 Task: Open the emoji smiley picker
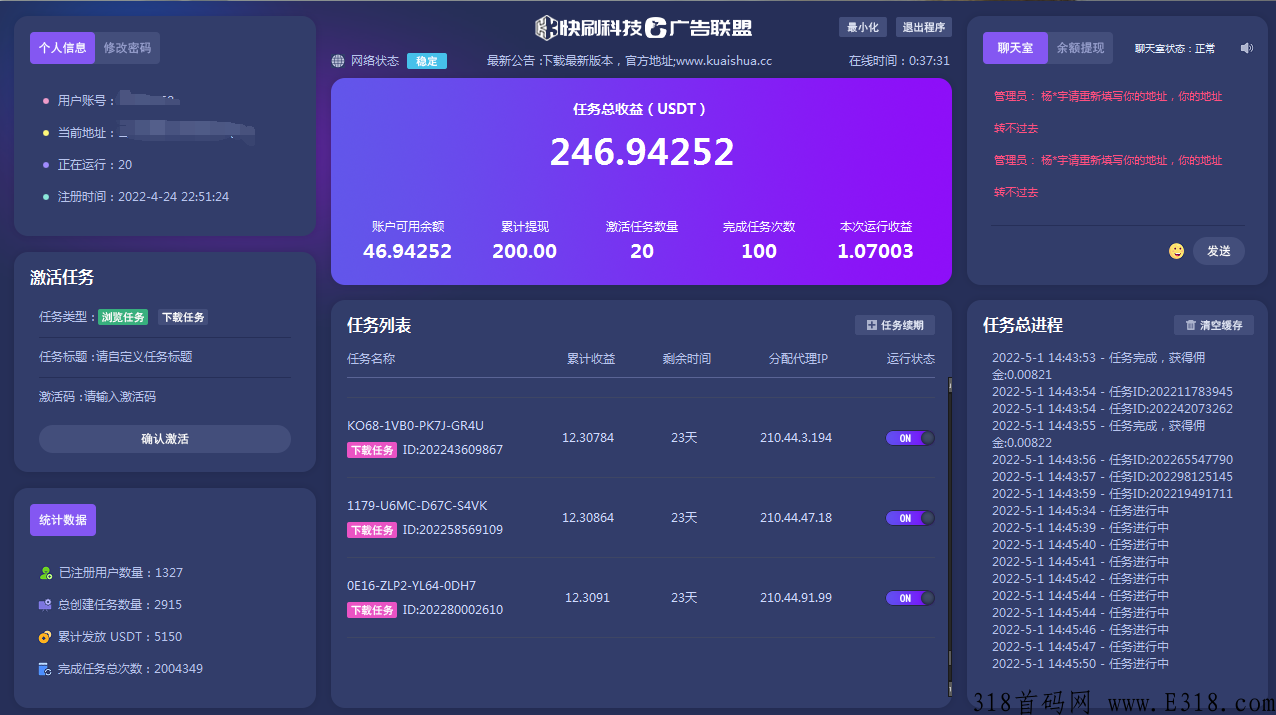coord(1177,251)
